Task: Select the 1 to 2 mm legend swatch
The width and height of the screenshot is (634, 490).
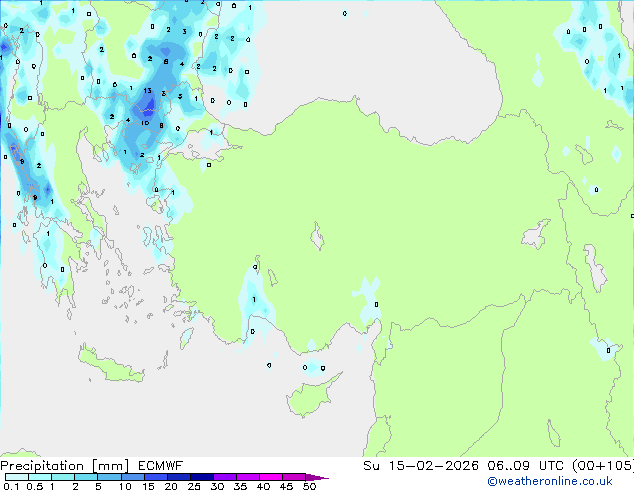Action: click(63, 477)
